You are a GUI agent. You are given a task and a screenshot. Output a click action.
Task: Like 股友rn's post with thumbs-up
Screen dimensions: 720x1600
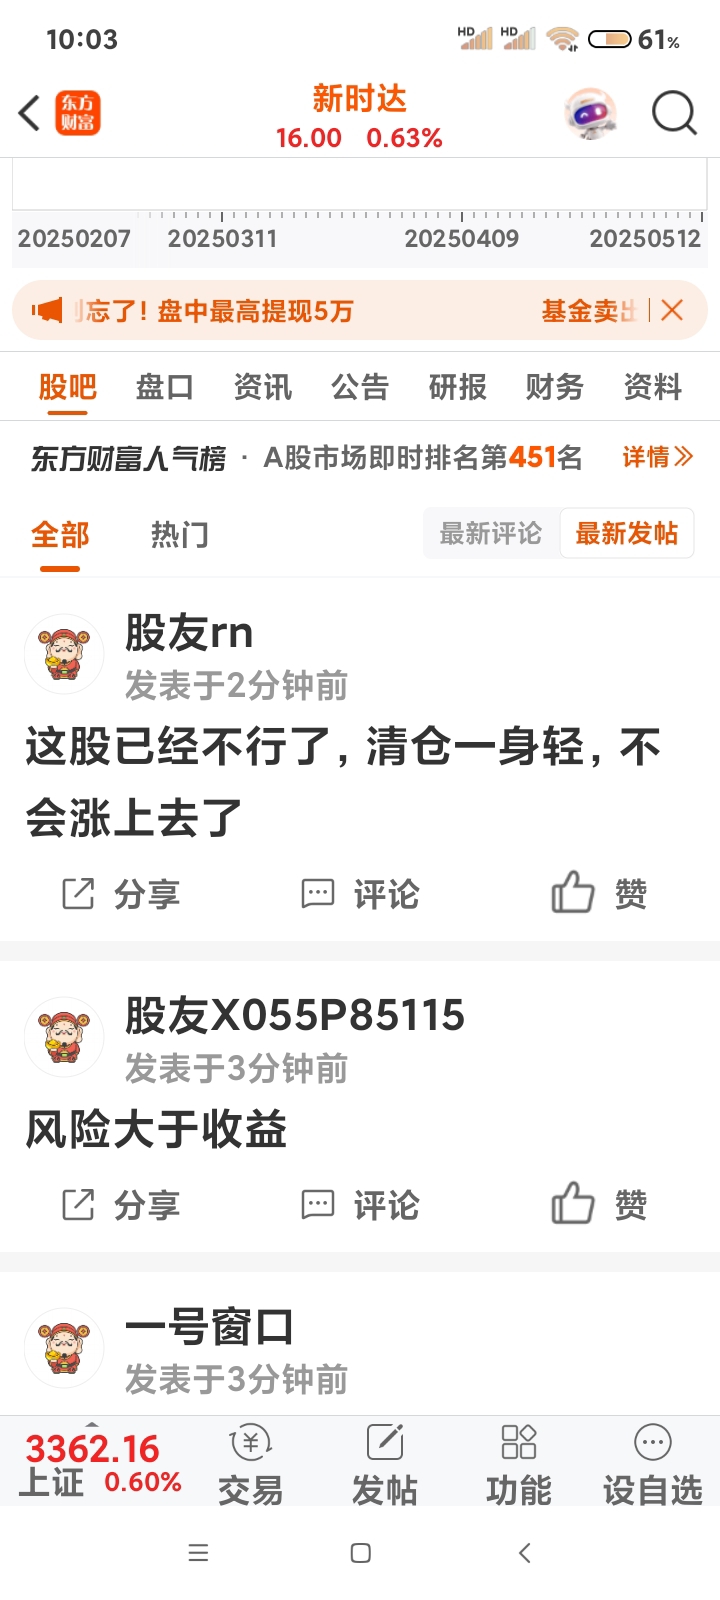point(573,891)
